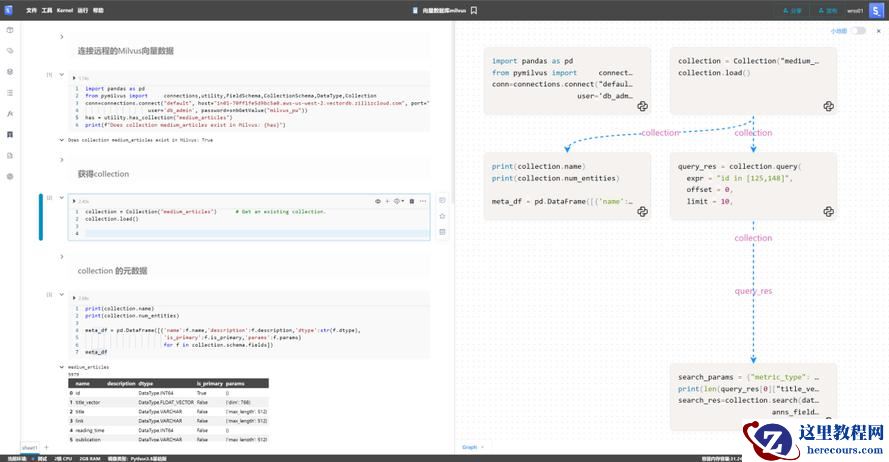The width and height of the screenshot is (889, 462).
Task: Click the bookmark icon beside the notebook title
Action: coord(474,10)
